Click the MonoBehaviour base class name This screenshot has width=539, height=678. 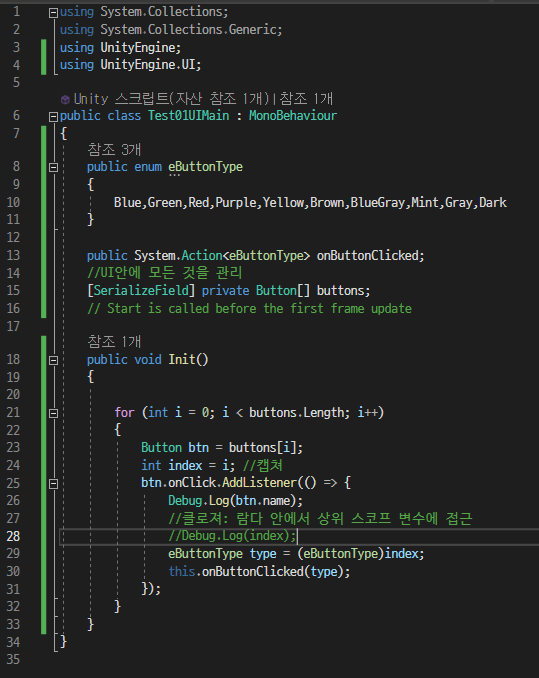(293, 116)
